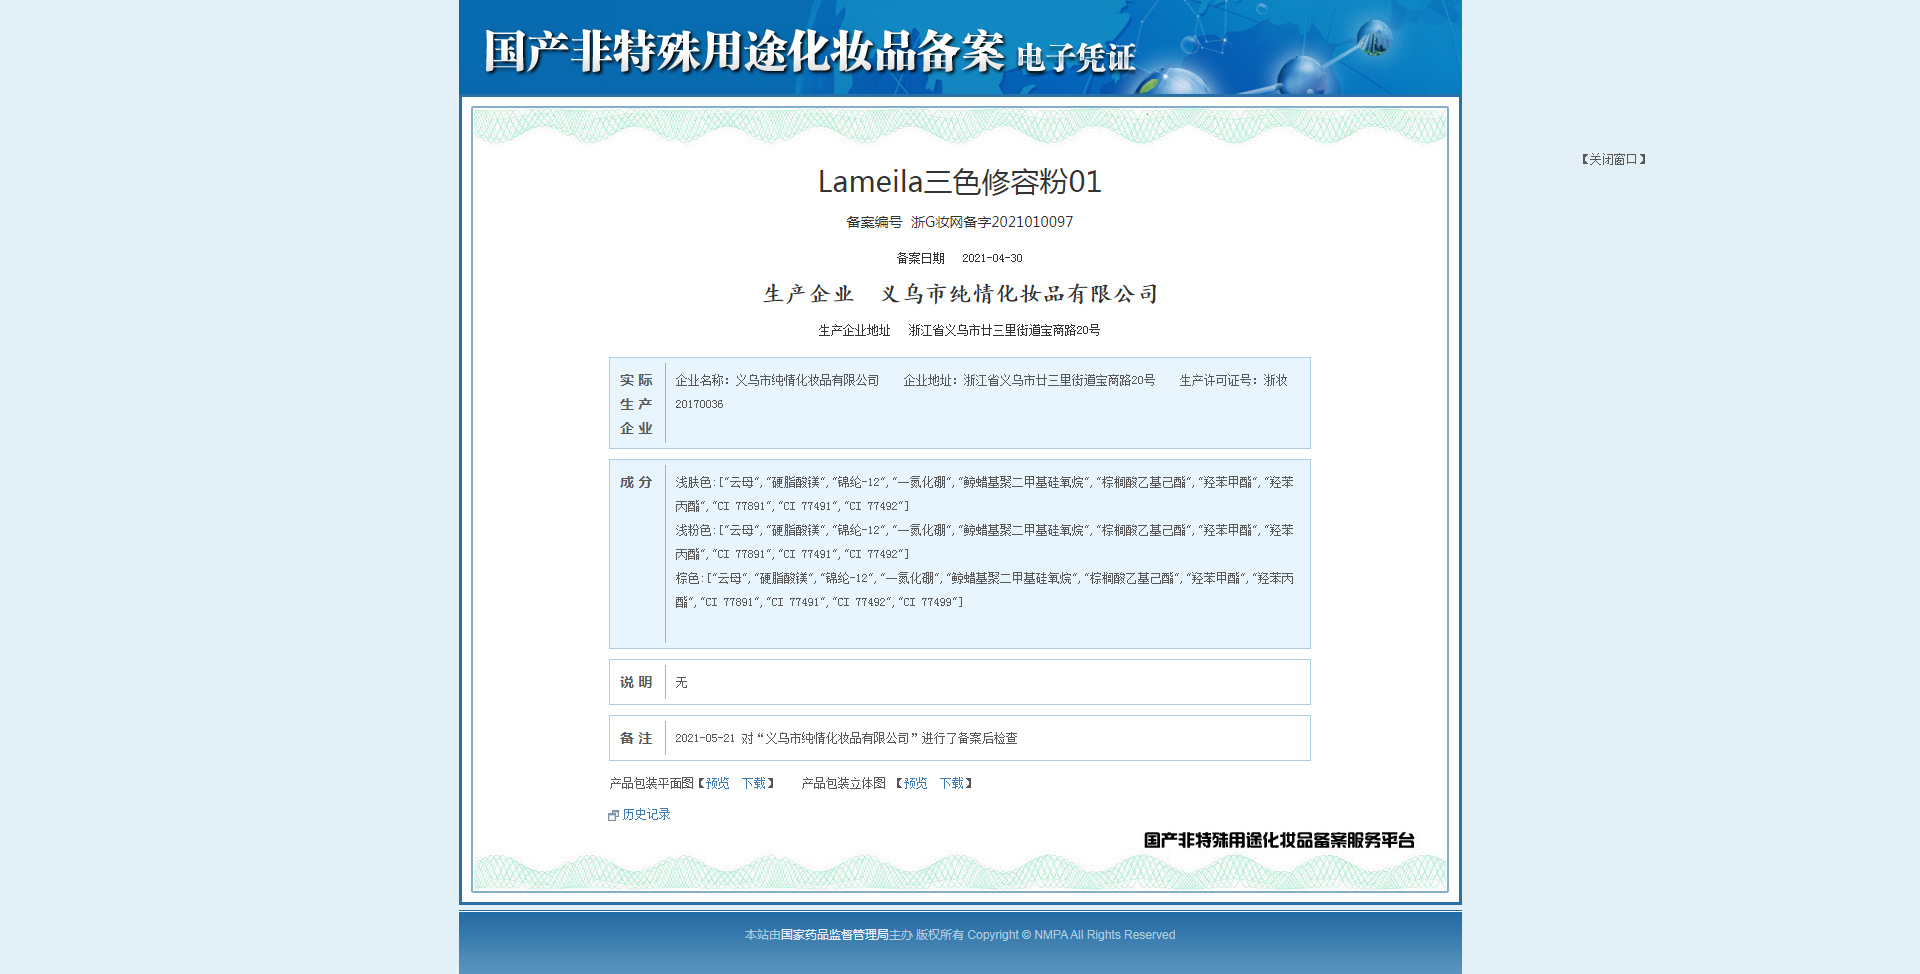Select the filing number 浙G妆网备字2021010097

click(x=991, y=222)
